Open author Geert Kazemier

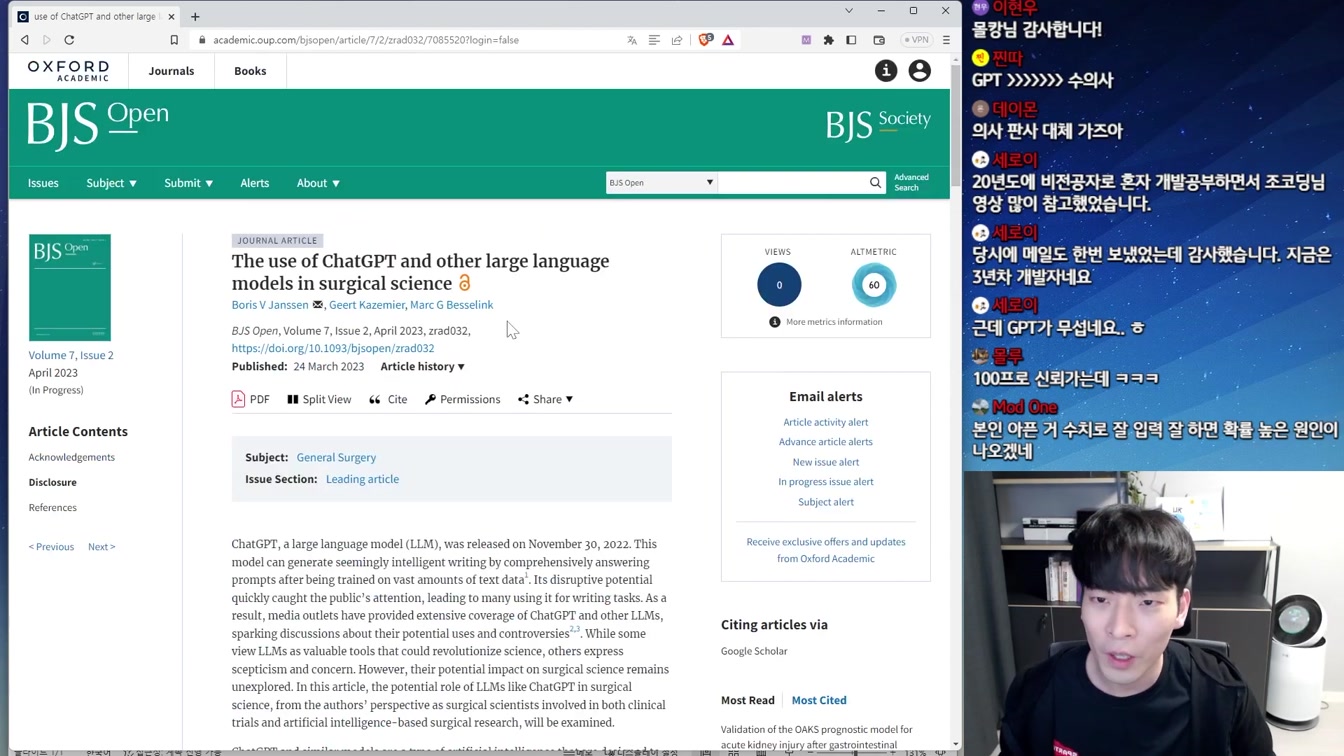point(367,305)
